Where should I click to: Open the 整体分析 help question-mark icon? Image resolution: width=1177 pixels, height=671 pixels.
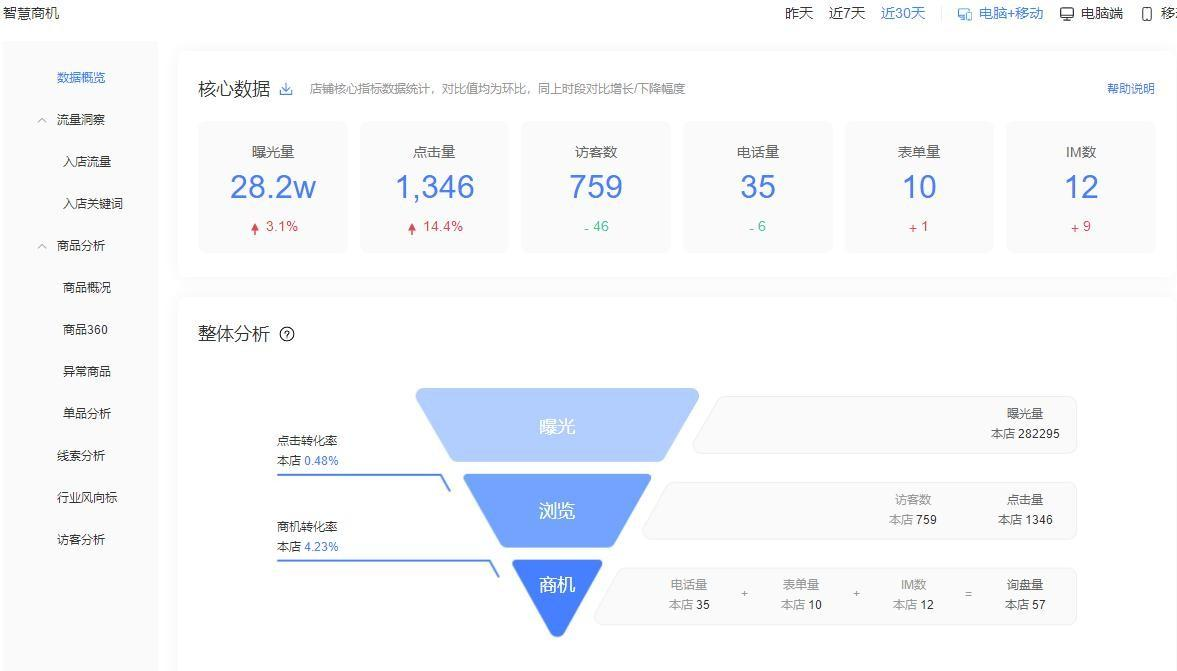287,334
